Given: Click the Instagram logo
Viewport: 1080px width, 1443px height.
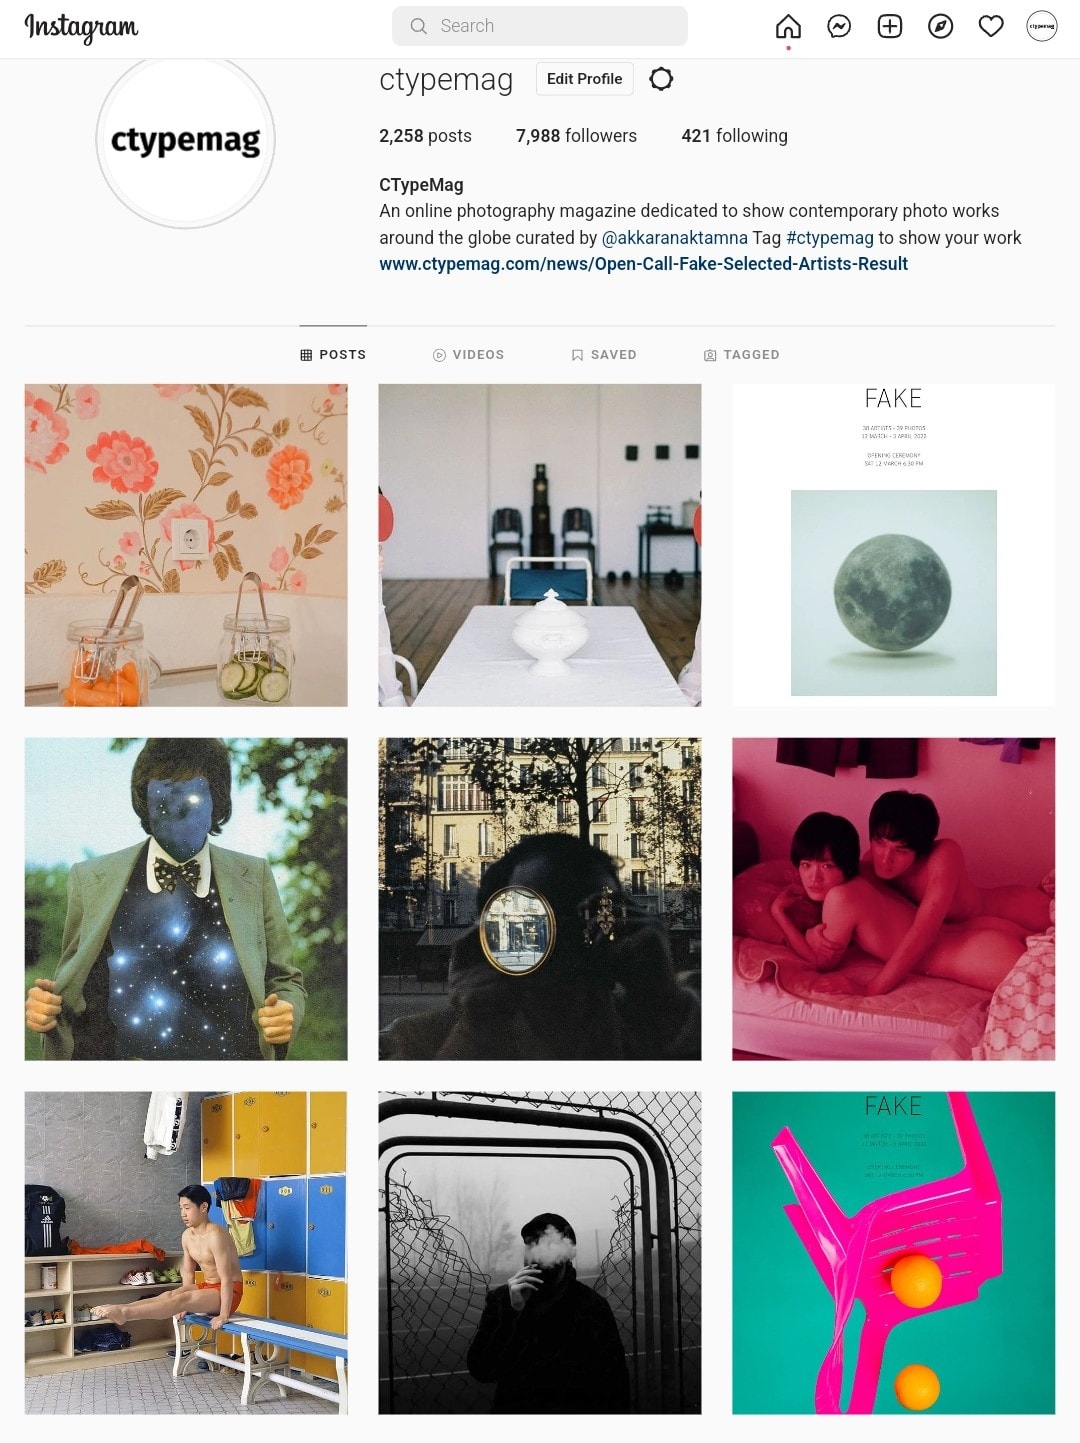Looking at the screenshot, I should 81,28.
